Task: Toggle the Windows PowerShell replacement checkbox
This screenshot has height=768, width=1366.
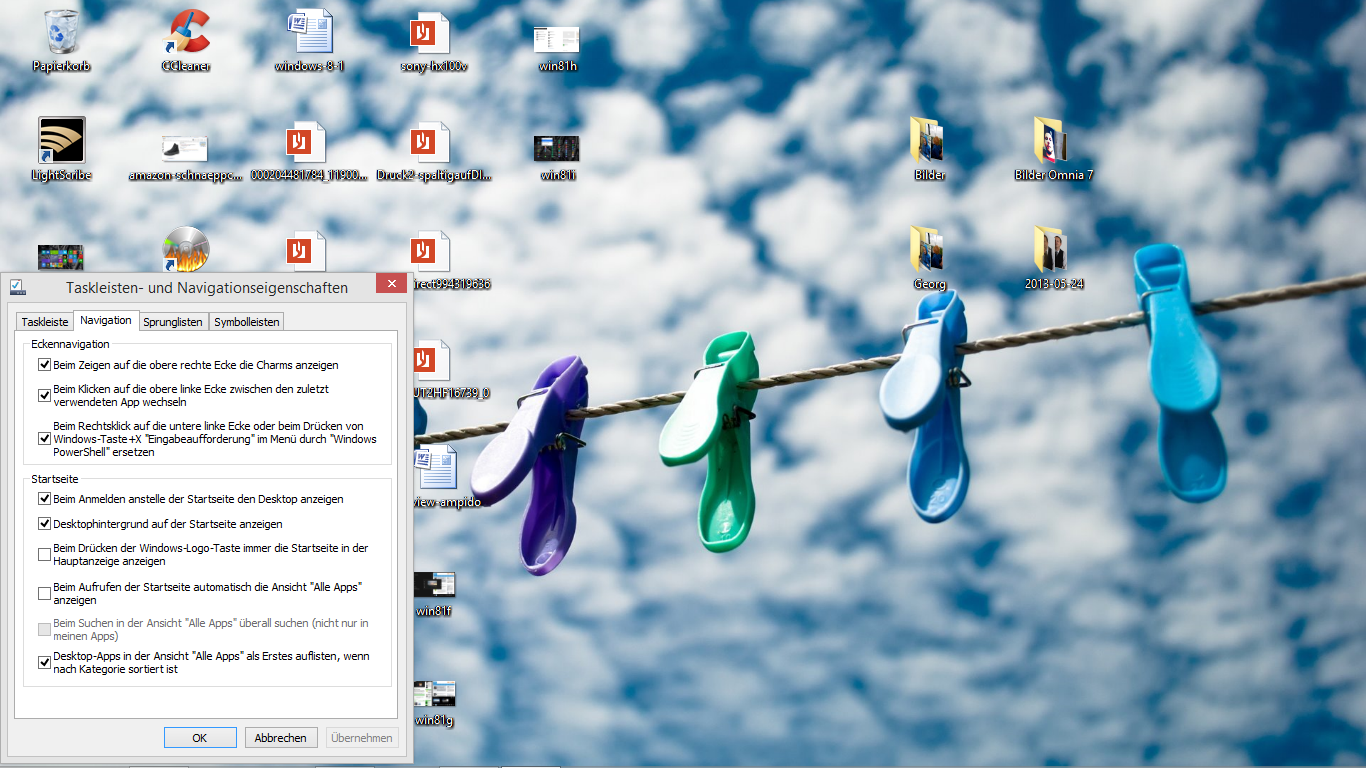Action: click(x=44, y=439)
